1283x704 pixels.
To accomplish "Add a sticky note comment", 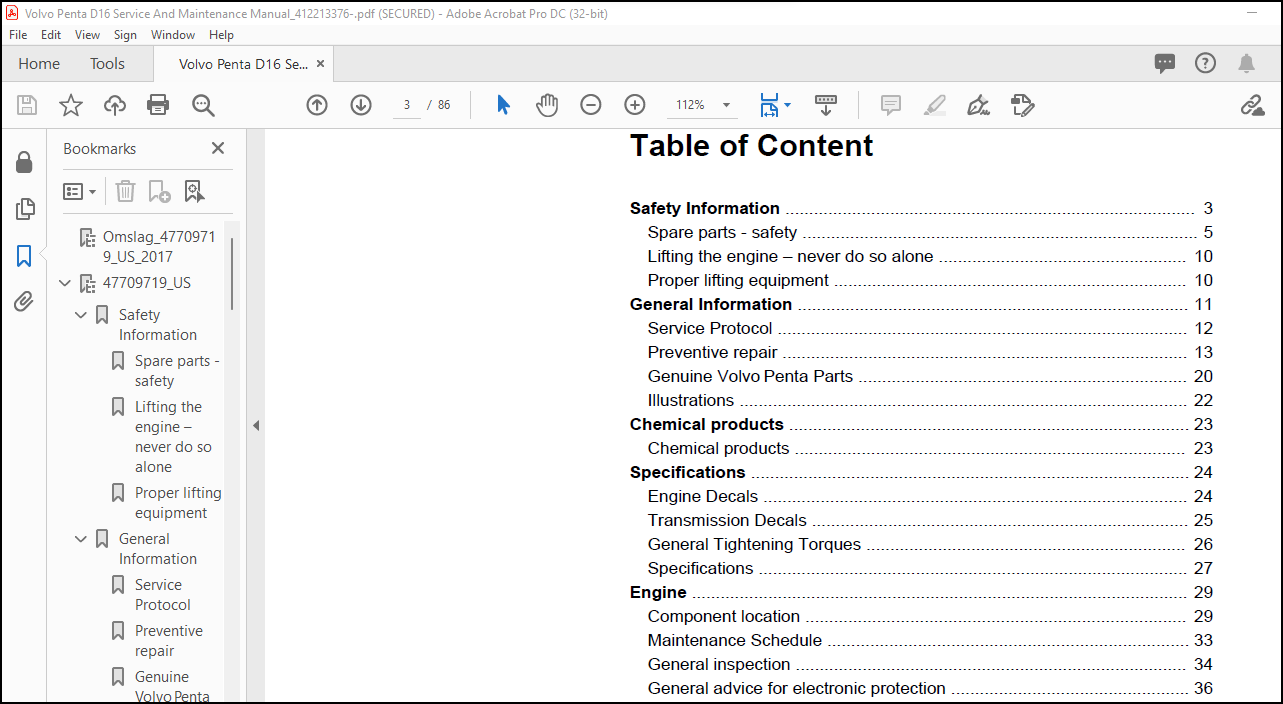I will 891,105.
